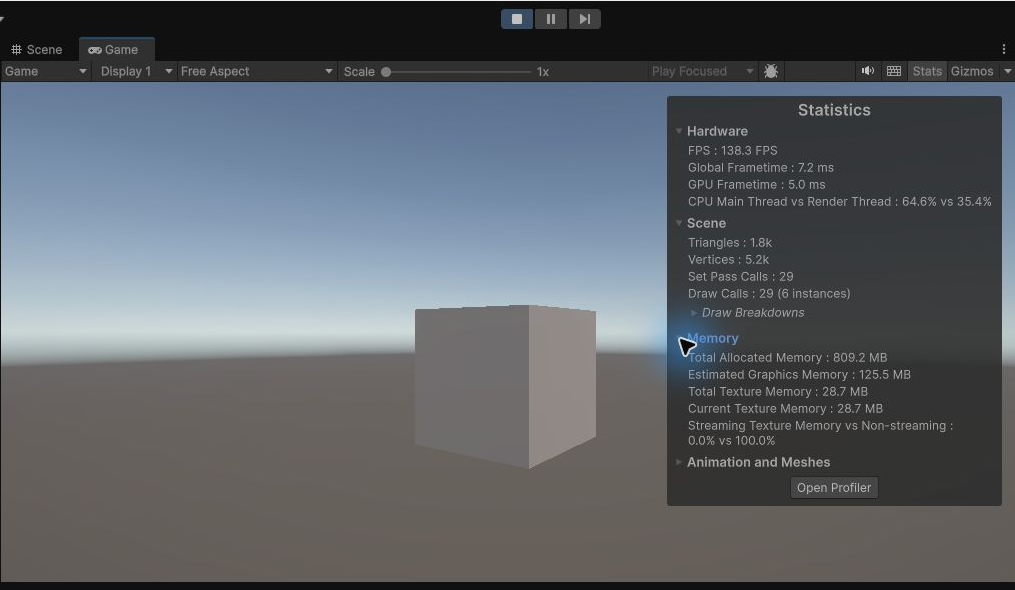The width and height of the screenshot is (1015, 590).
Task: Open the Free Aspect resolution dropdown
Action: click(x=257, y=71)
